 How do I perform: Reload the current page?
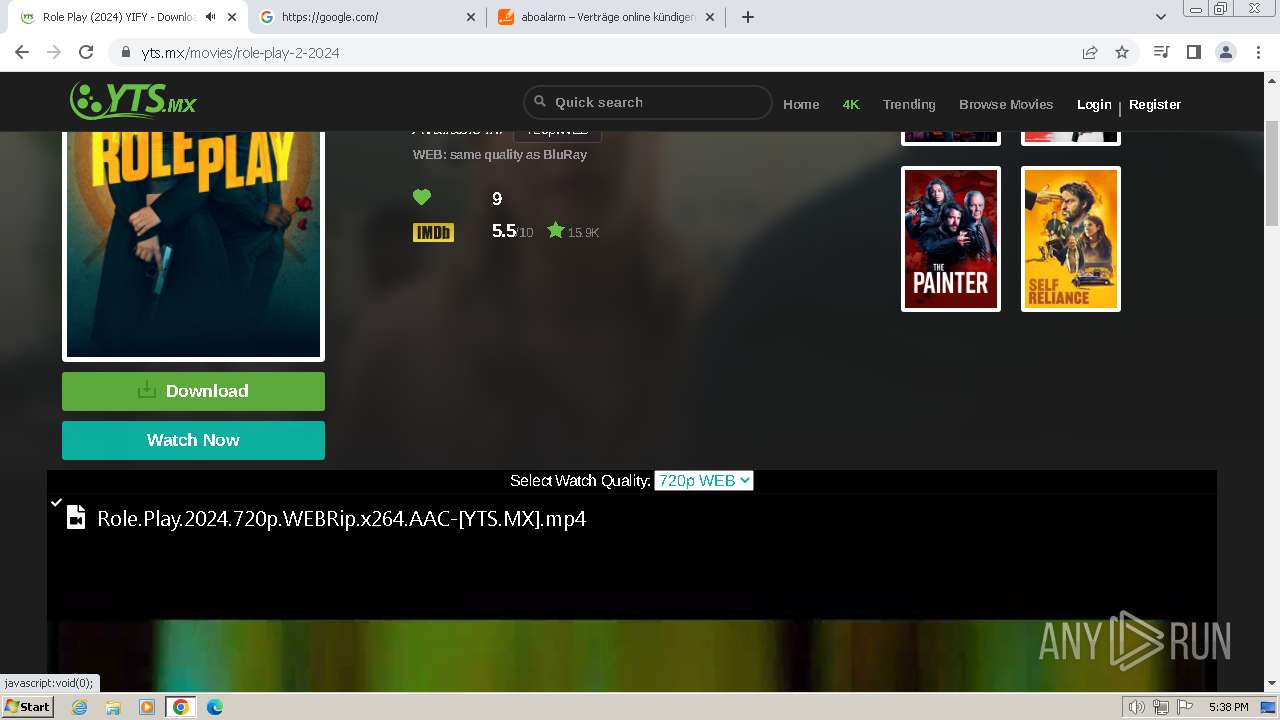(86, 53)
